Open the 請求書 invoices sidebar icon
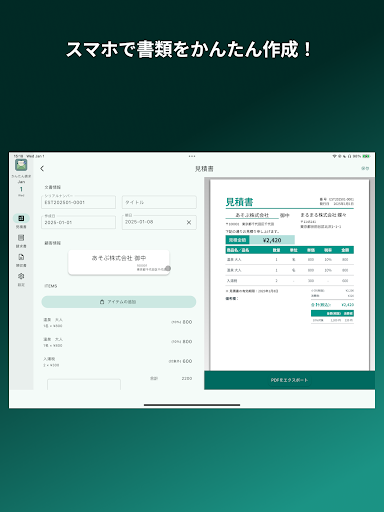The image size is (384, 512). (x=21, y=238)
